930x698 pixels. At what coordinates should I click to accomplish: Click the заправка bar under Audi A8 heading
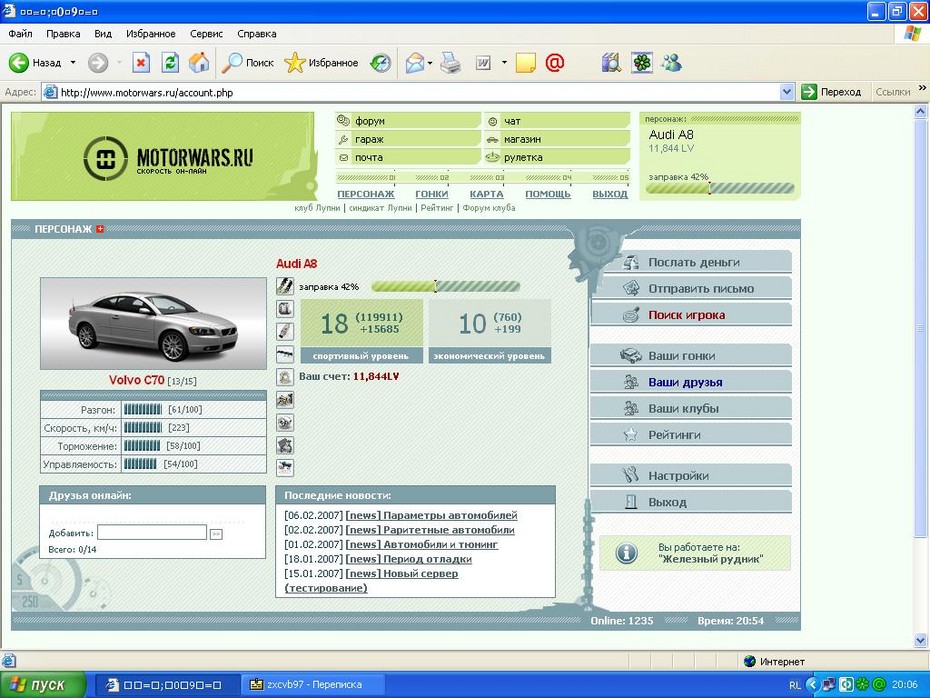click(446, 286)
